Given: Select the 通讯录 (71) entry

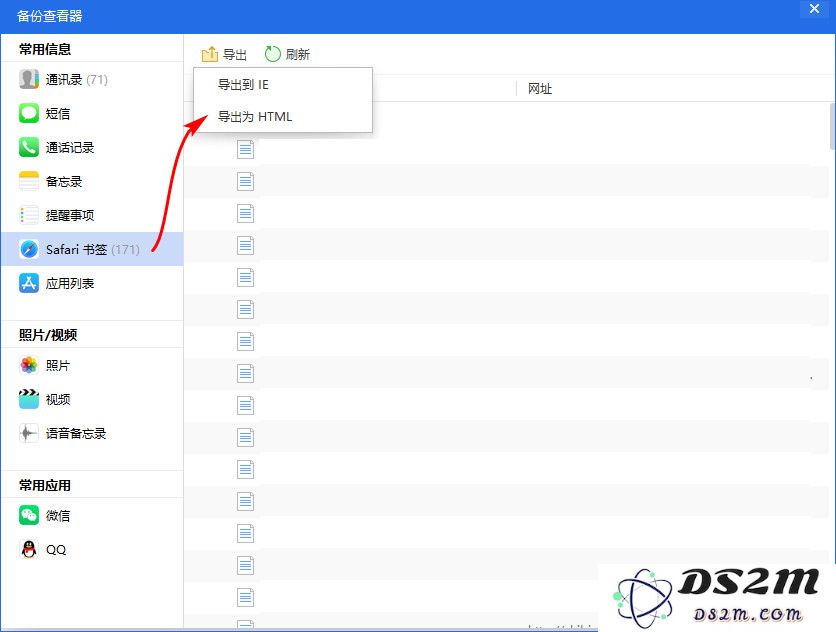Looking at the screenshot, I should click(x=92, y=79).
